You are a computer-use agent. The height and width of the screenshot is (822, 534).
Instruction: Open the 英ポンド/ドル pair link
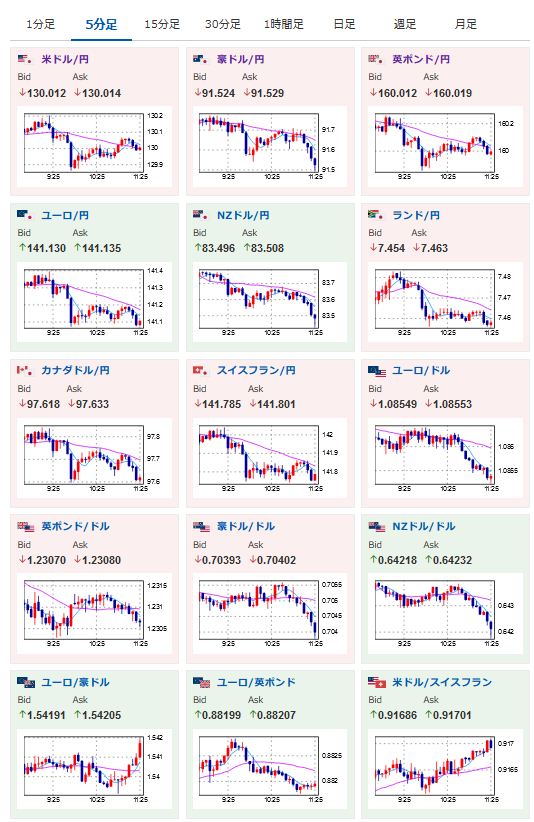75,526
